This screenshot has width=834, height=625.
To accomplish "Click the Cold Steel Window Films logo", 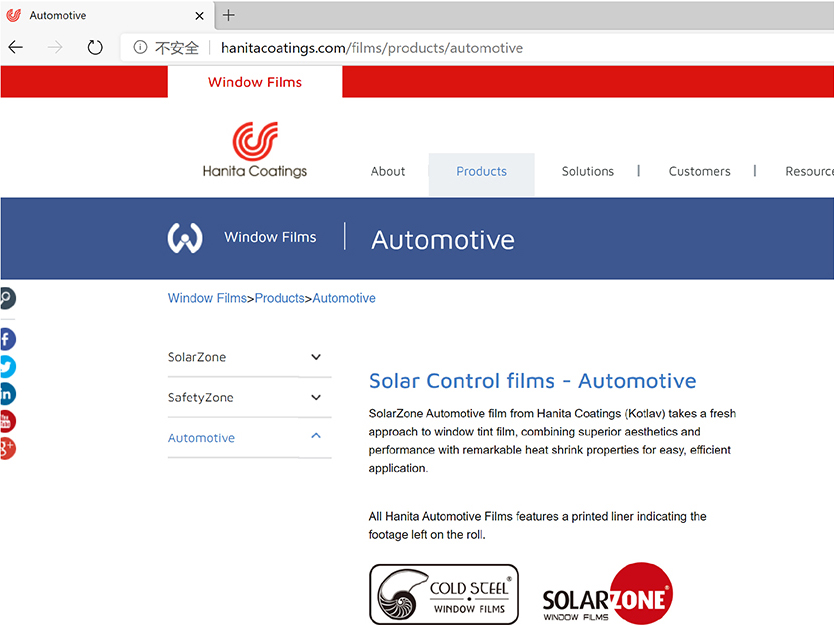I will [x=444, y=594].
